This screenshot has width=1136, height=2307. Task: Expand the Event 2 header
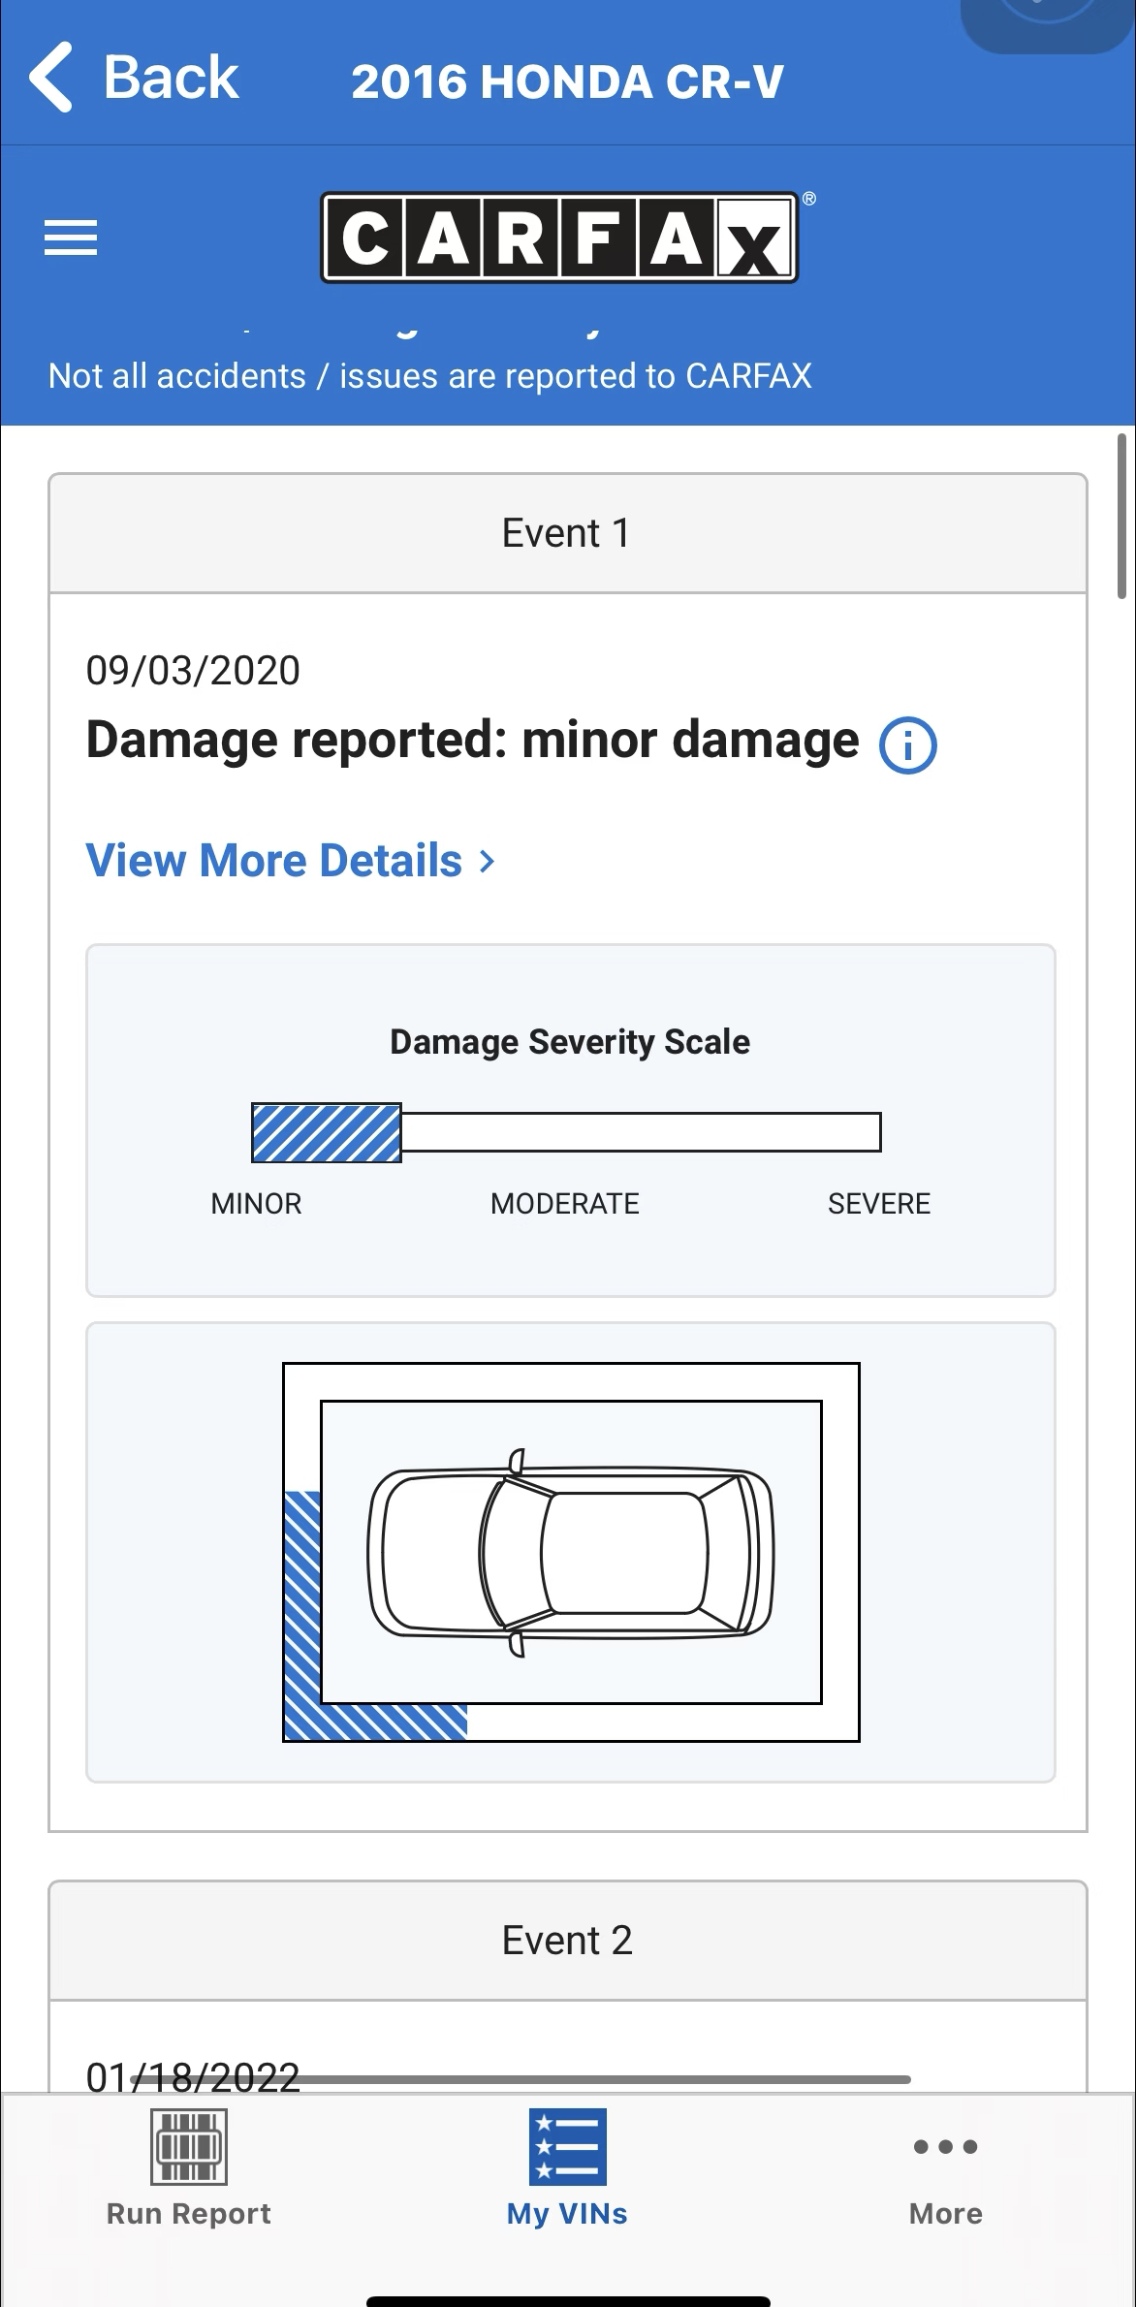tap(567, 1940)
